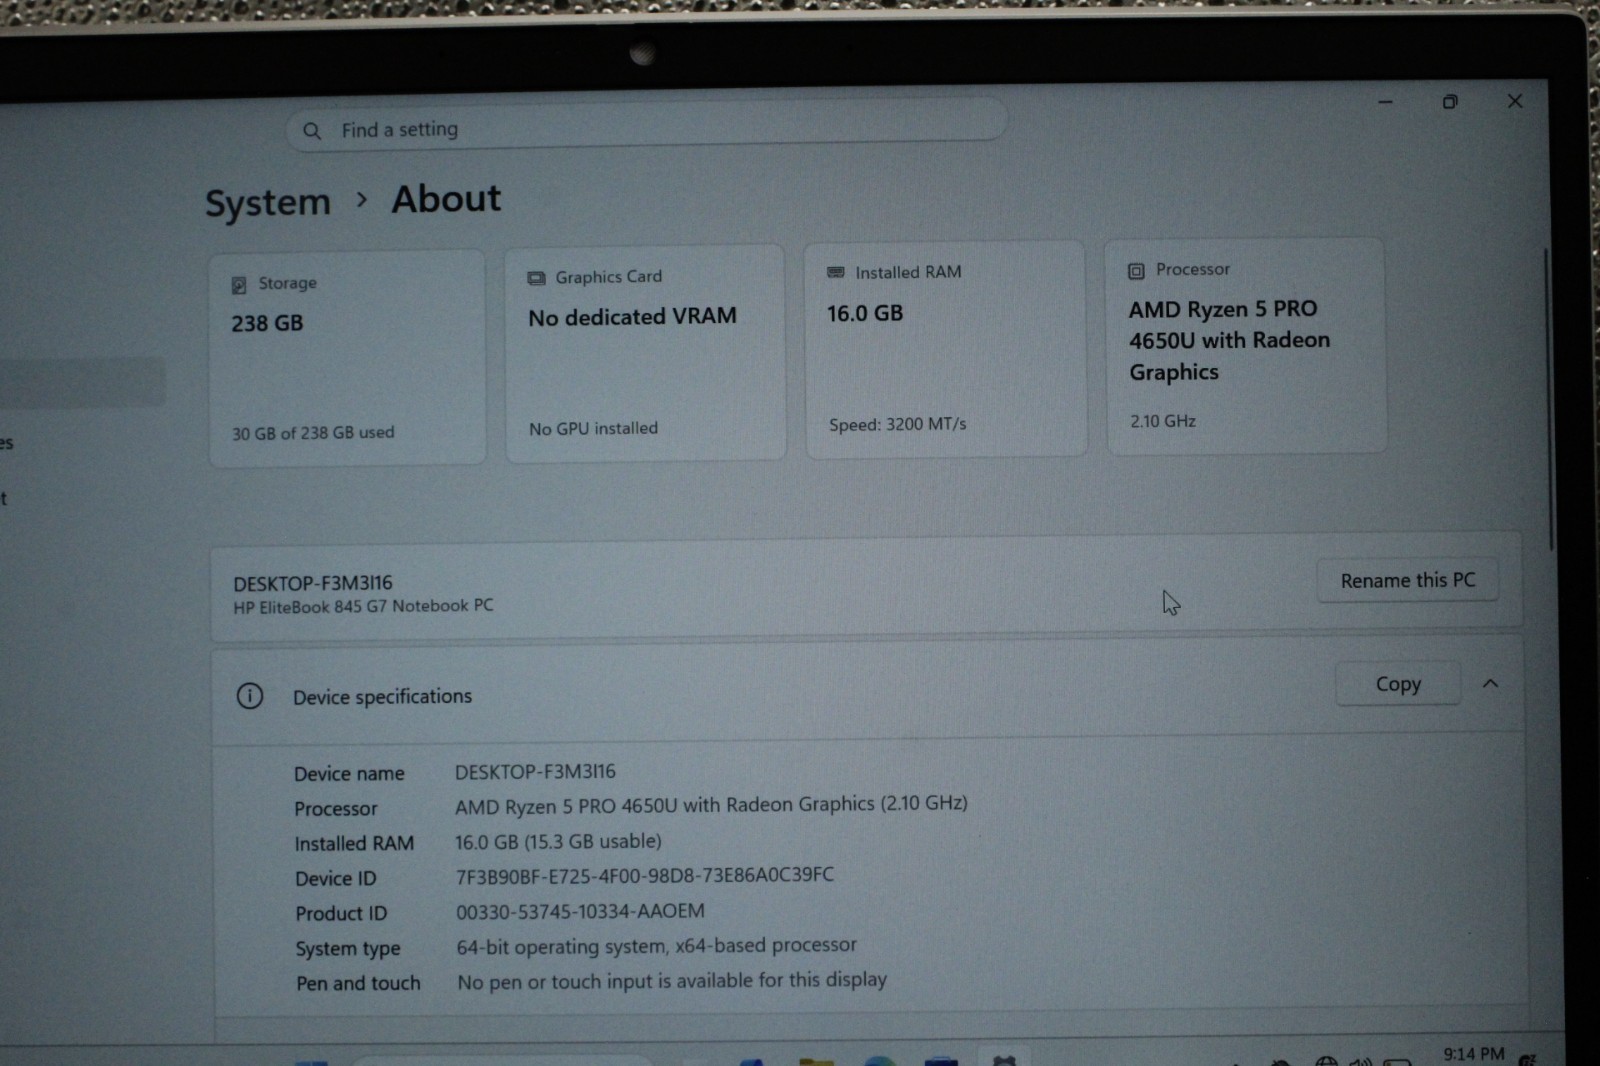Click the Device name row label
The image size is (1600, 1066).
tap(349, 773)
